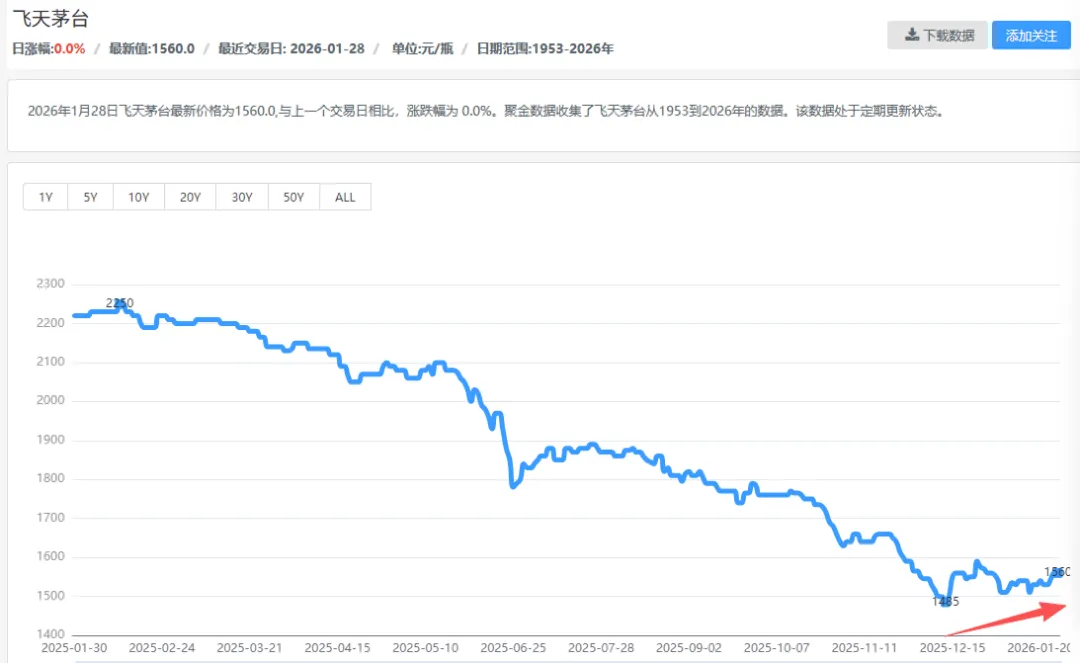
Task: Click the 1485 lowest data point
Action: point(946,601)
